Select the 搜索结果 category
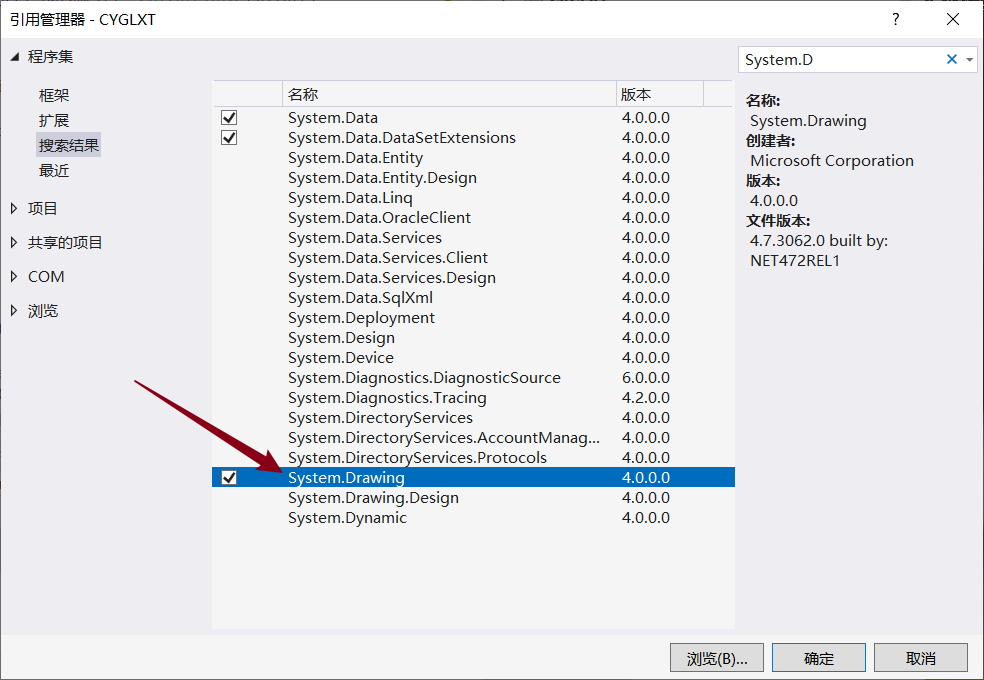Screen dimensions: 984x680 pos(68,146)
